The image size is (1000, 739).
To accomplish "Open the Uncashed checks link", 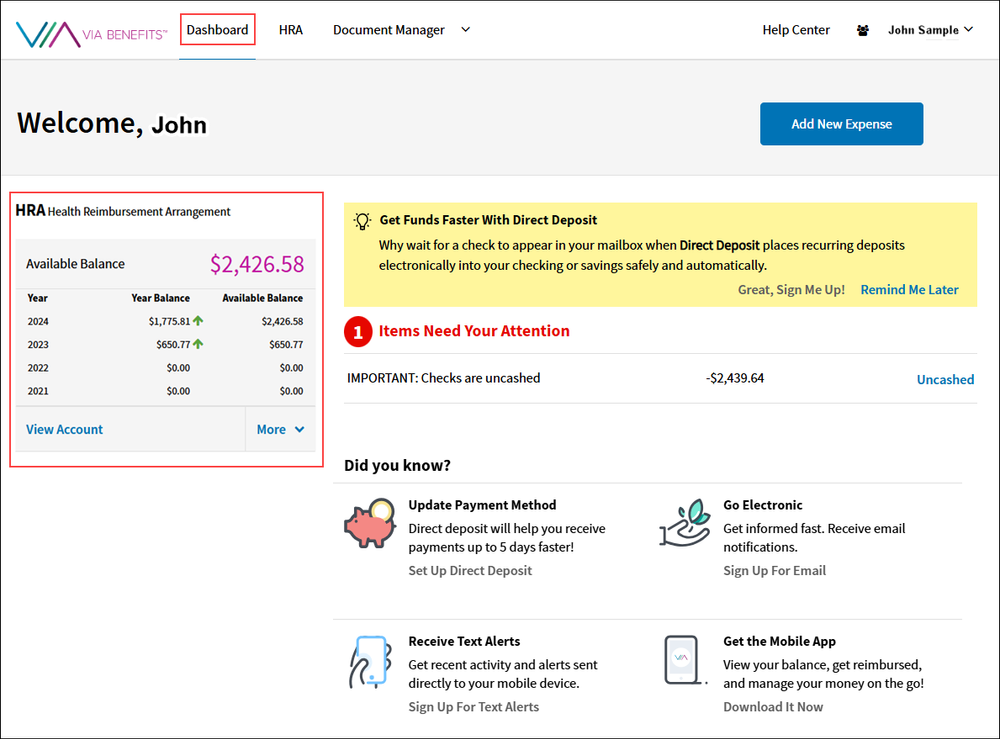I will 945,379.
